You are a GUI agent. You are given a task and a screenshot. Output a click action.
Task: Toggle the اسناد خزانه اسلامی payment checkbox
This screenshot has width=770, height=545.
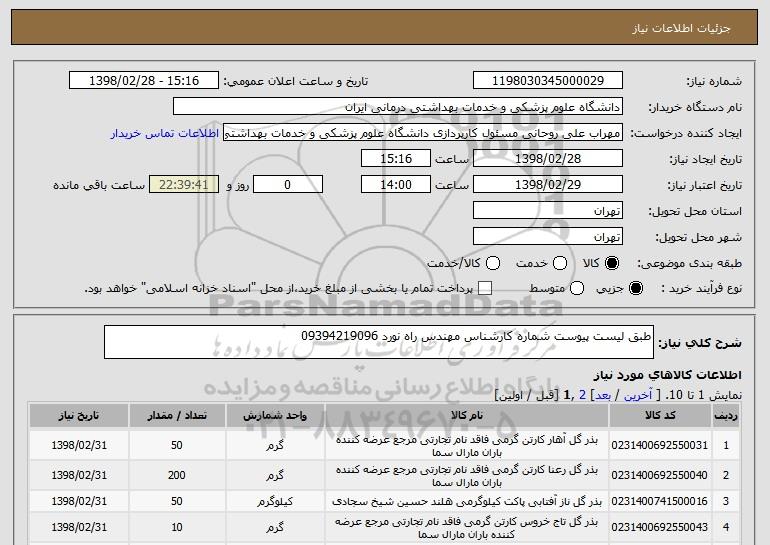(x=485, y=288)
